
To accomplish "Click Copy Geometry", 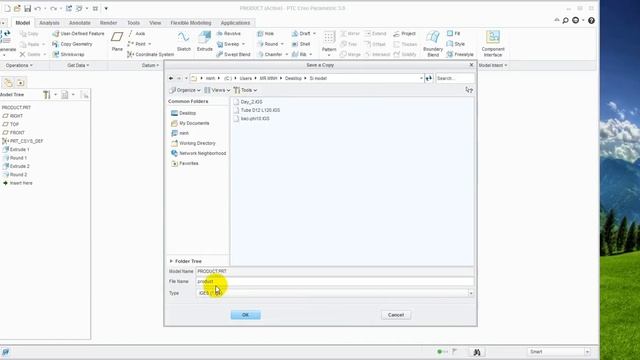I will (73, 44).
